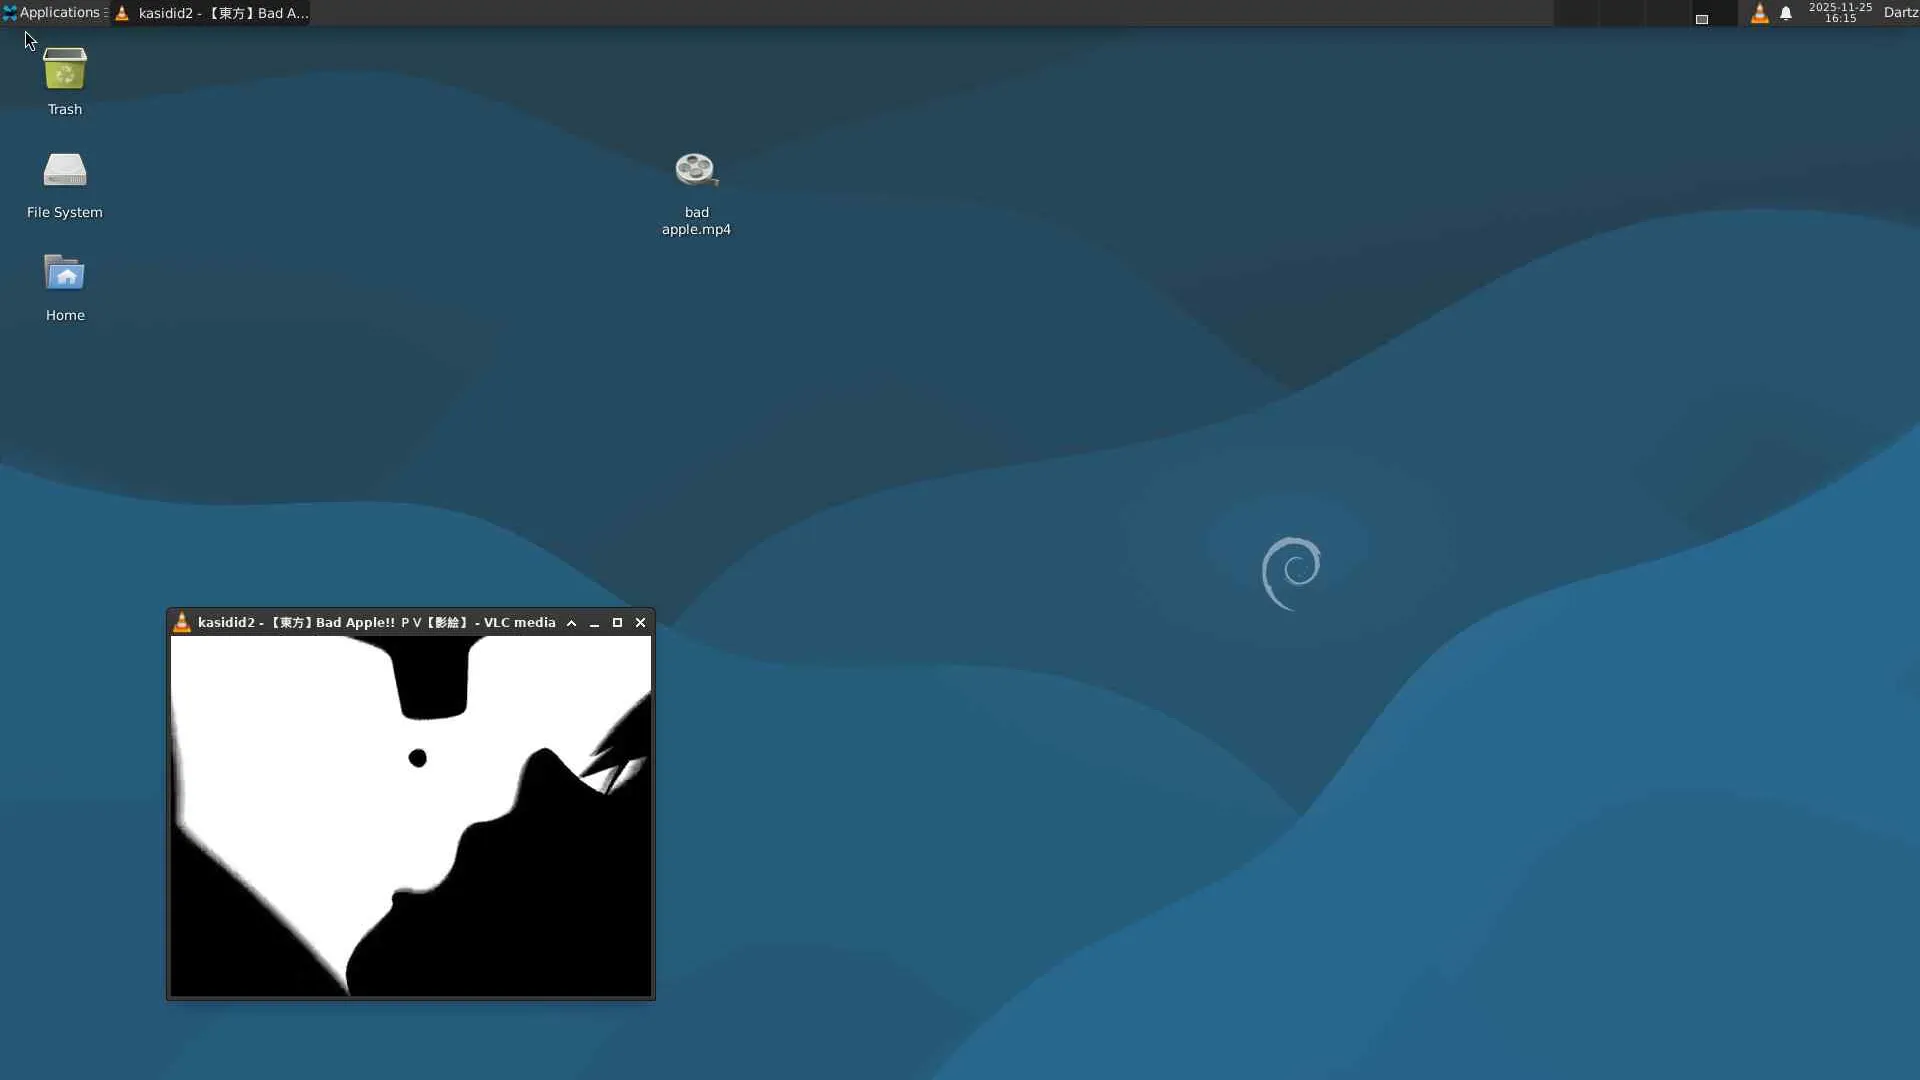Roll up VLC window with shade arrow

point(572,623)
